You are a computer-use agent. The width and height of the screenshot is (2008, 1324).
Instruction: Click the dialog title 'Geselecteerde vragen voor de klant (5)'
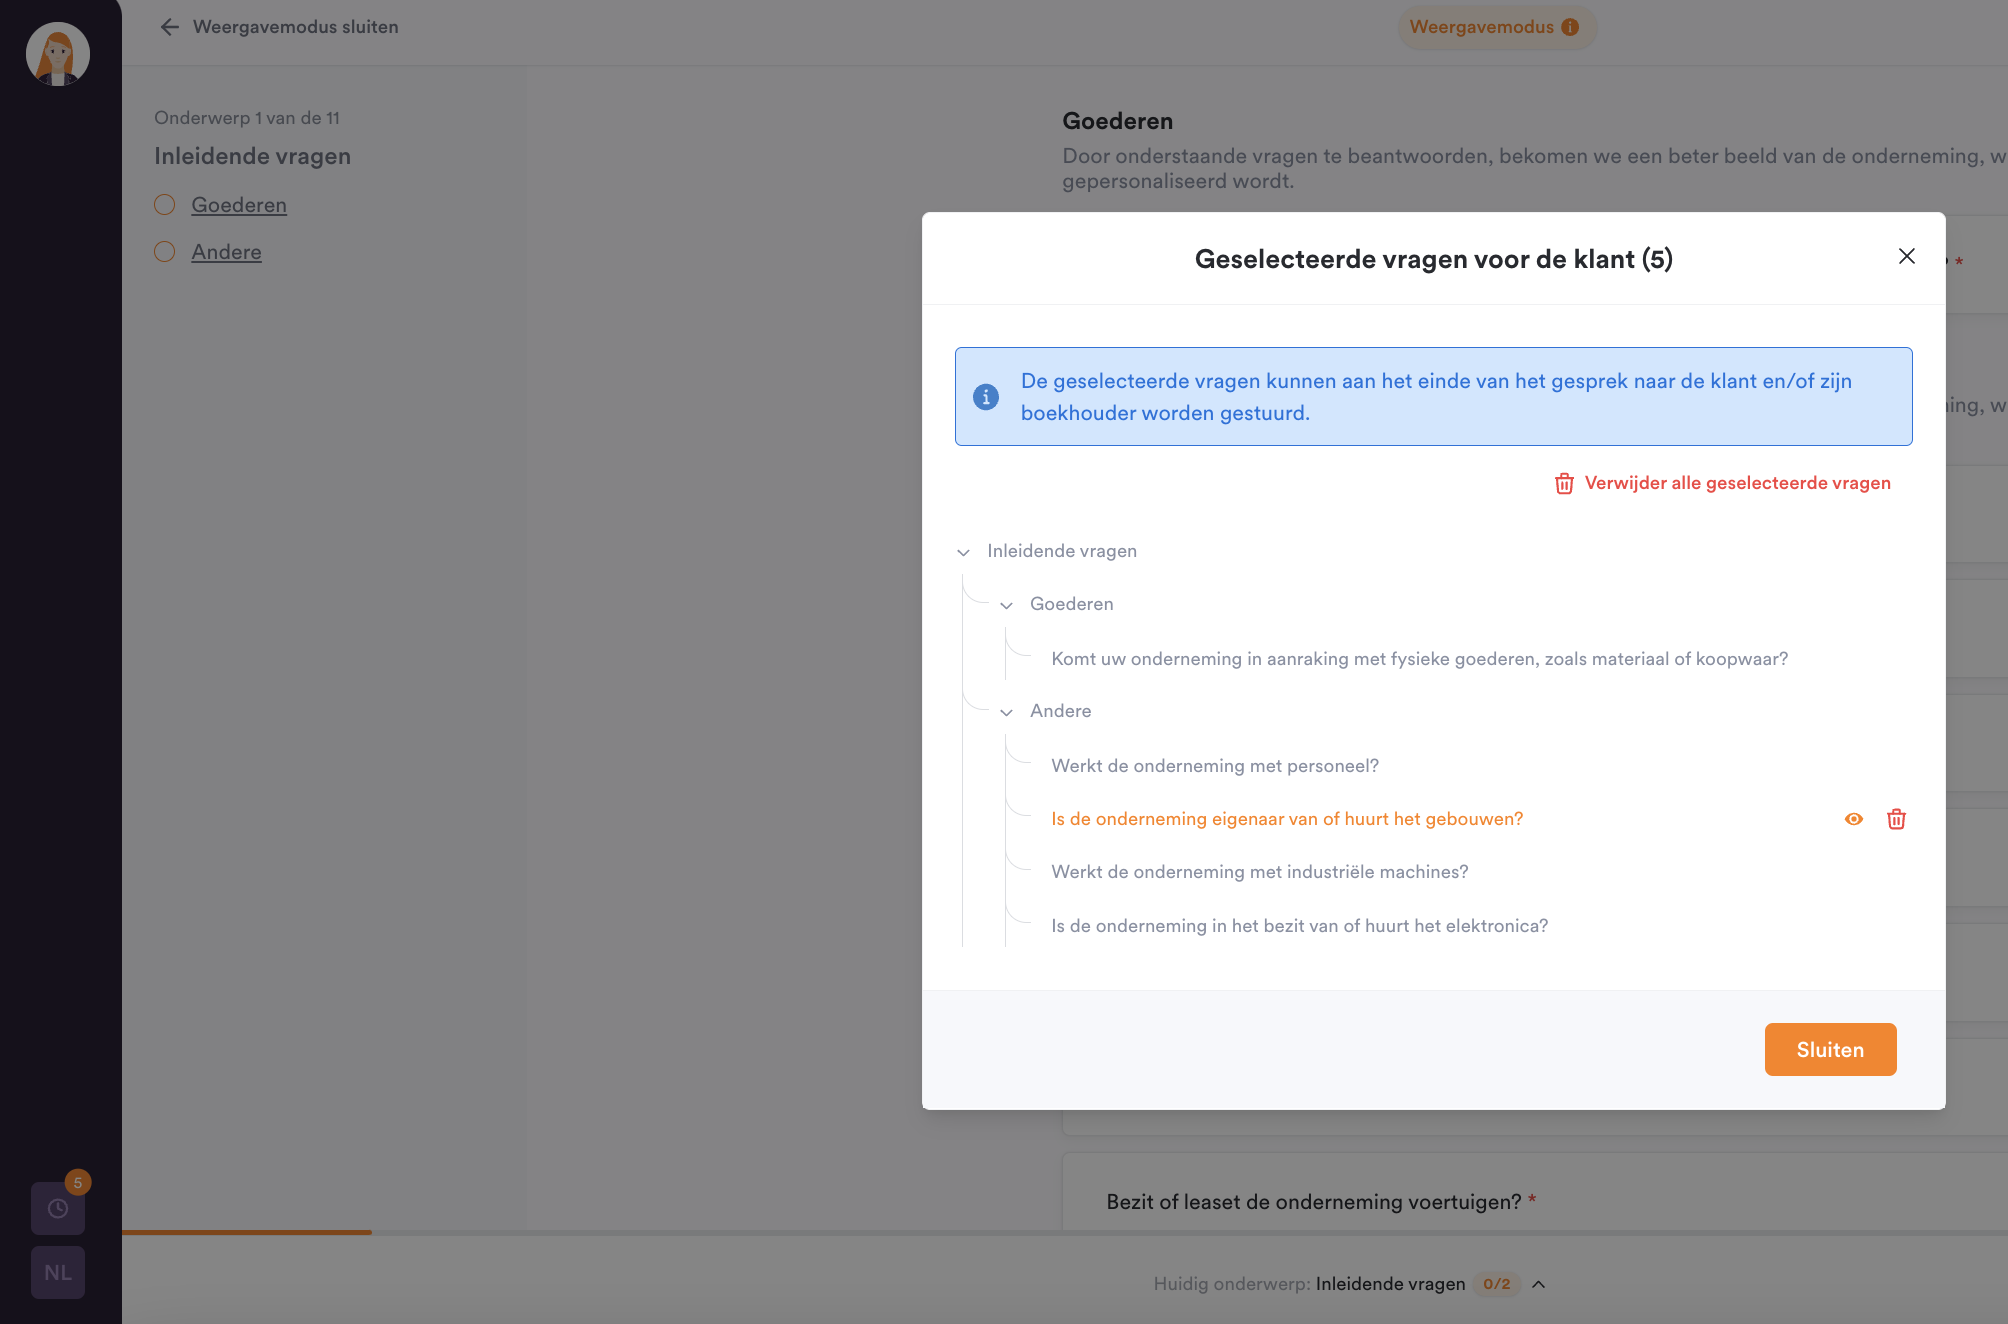[x=1433, y=259]
